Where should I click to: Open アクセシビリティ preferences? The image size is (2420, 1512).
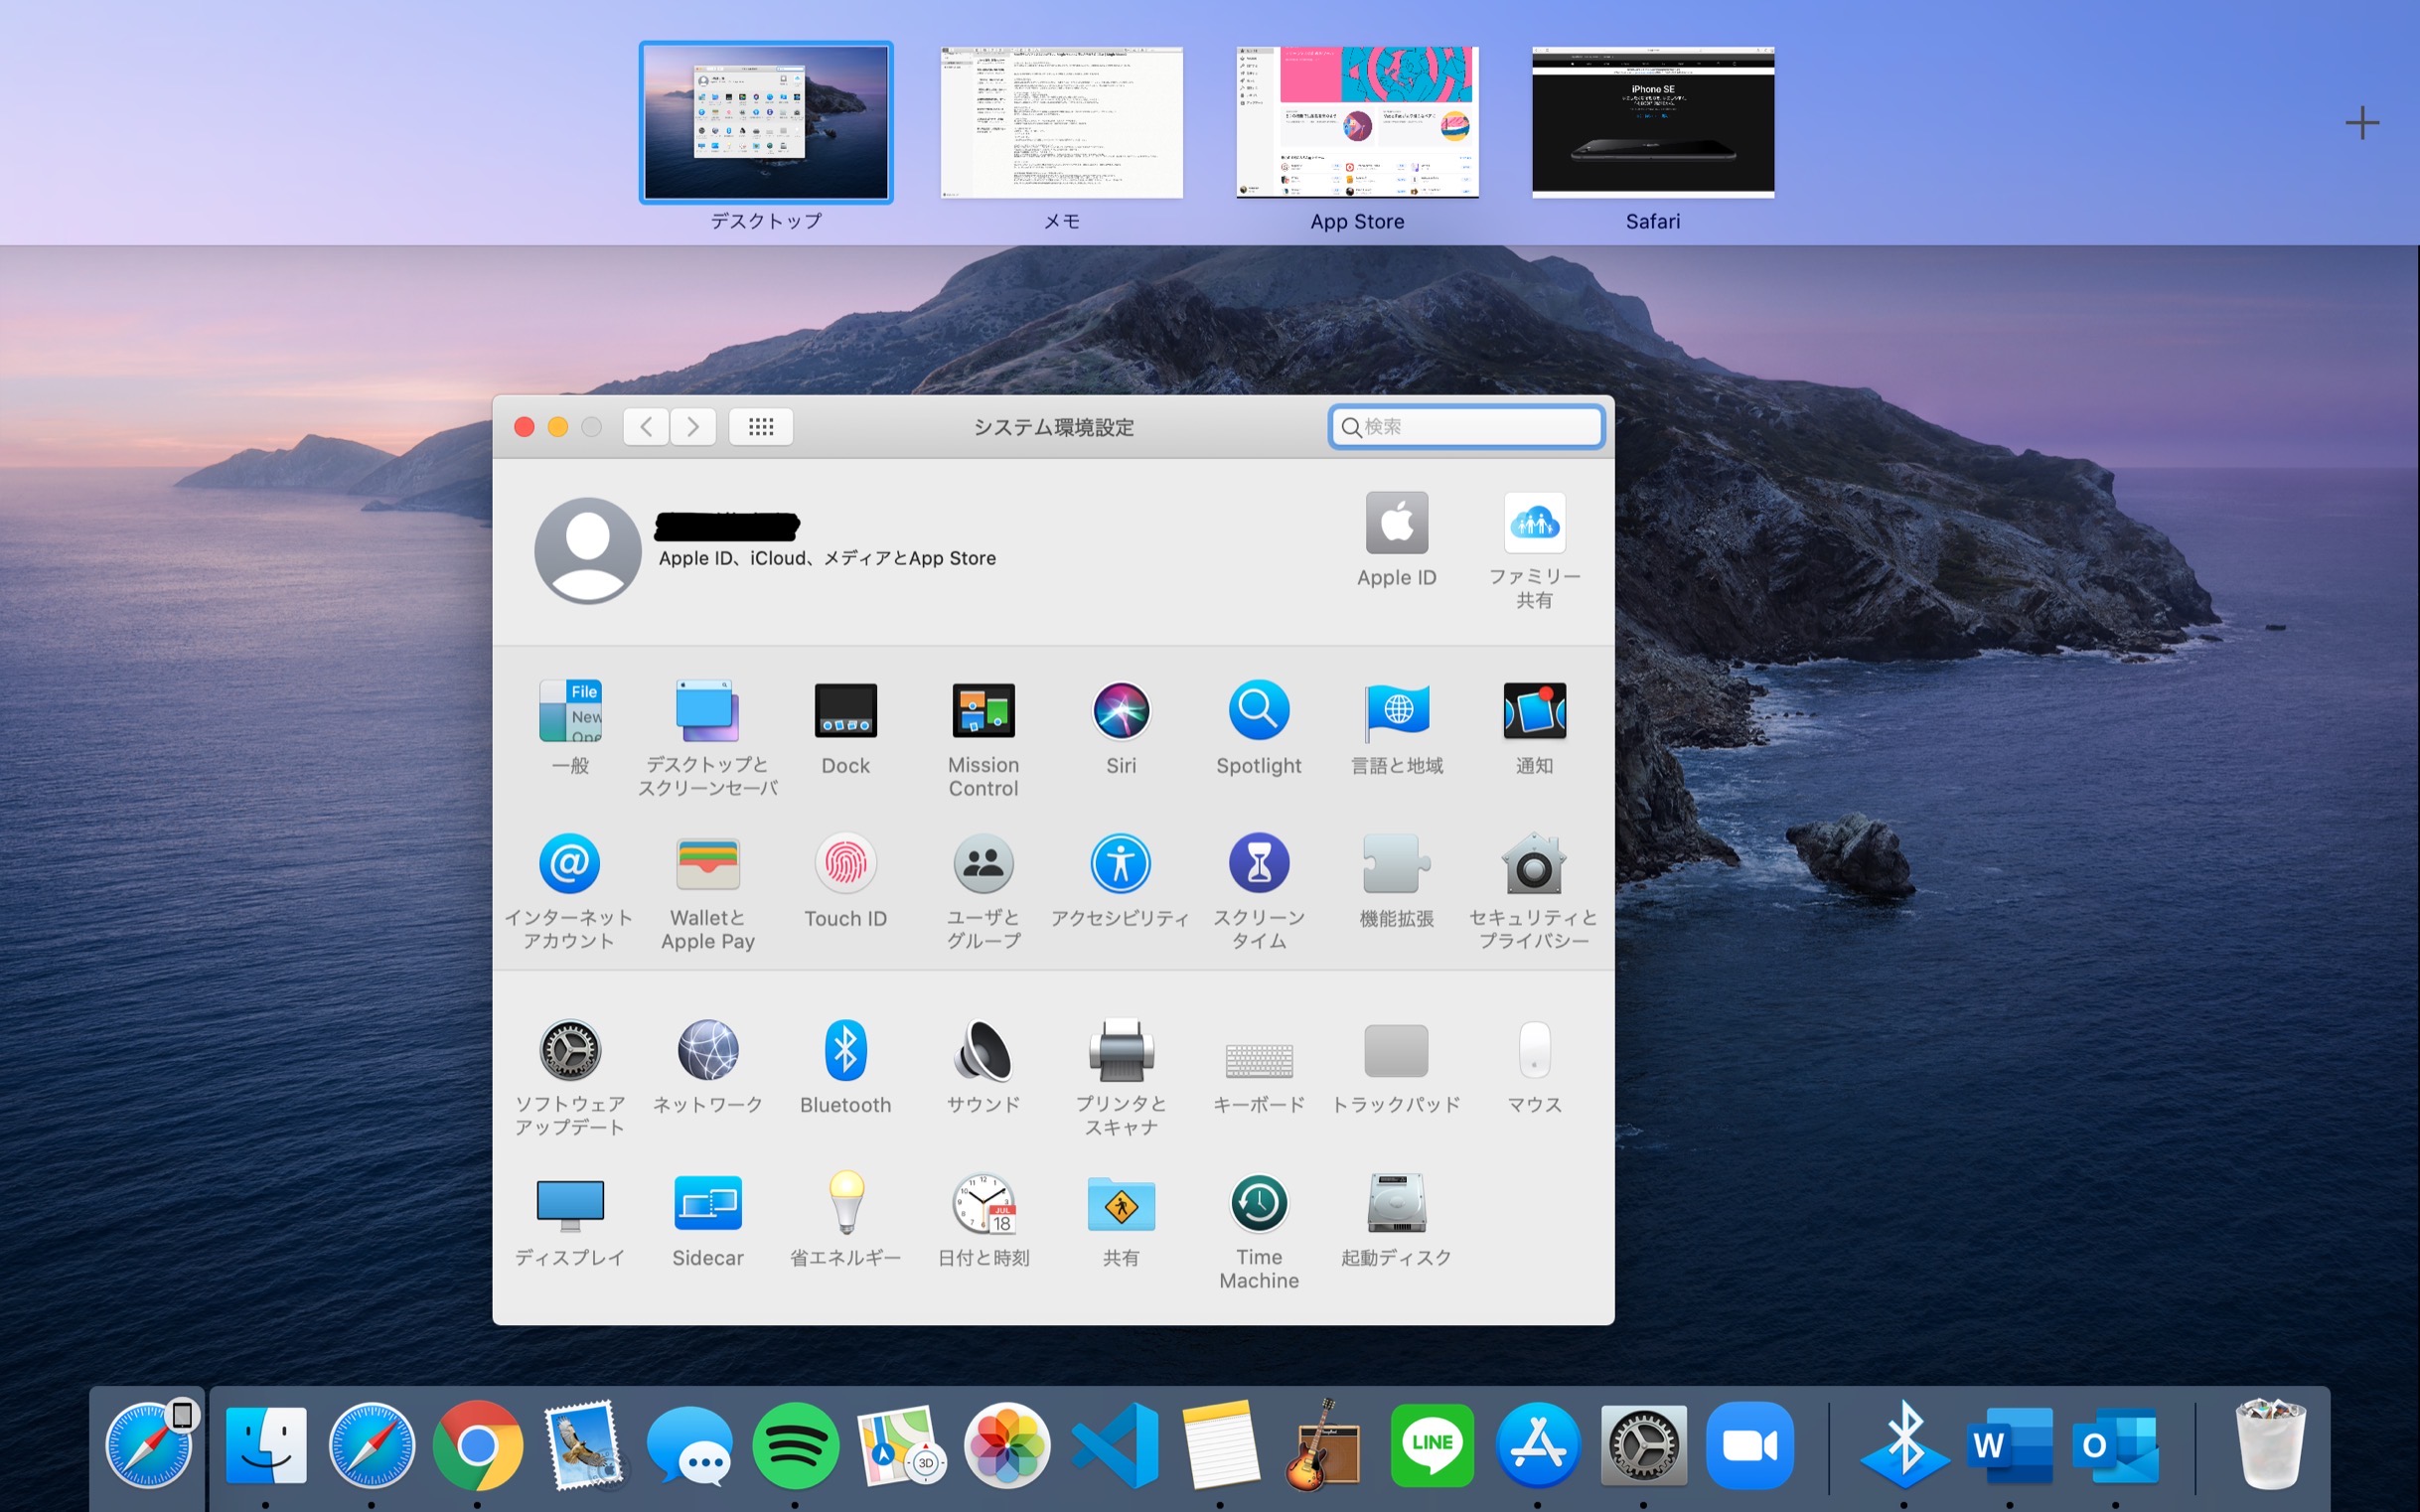(x=1121, y=863)
